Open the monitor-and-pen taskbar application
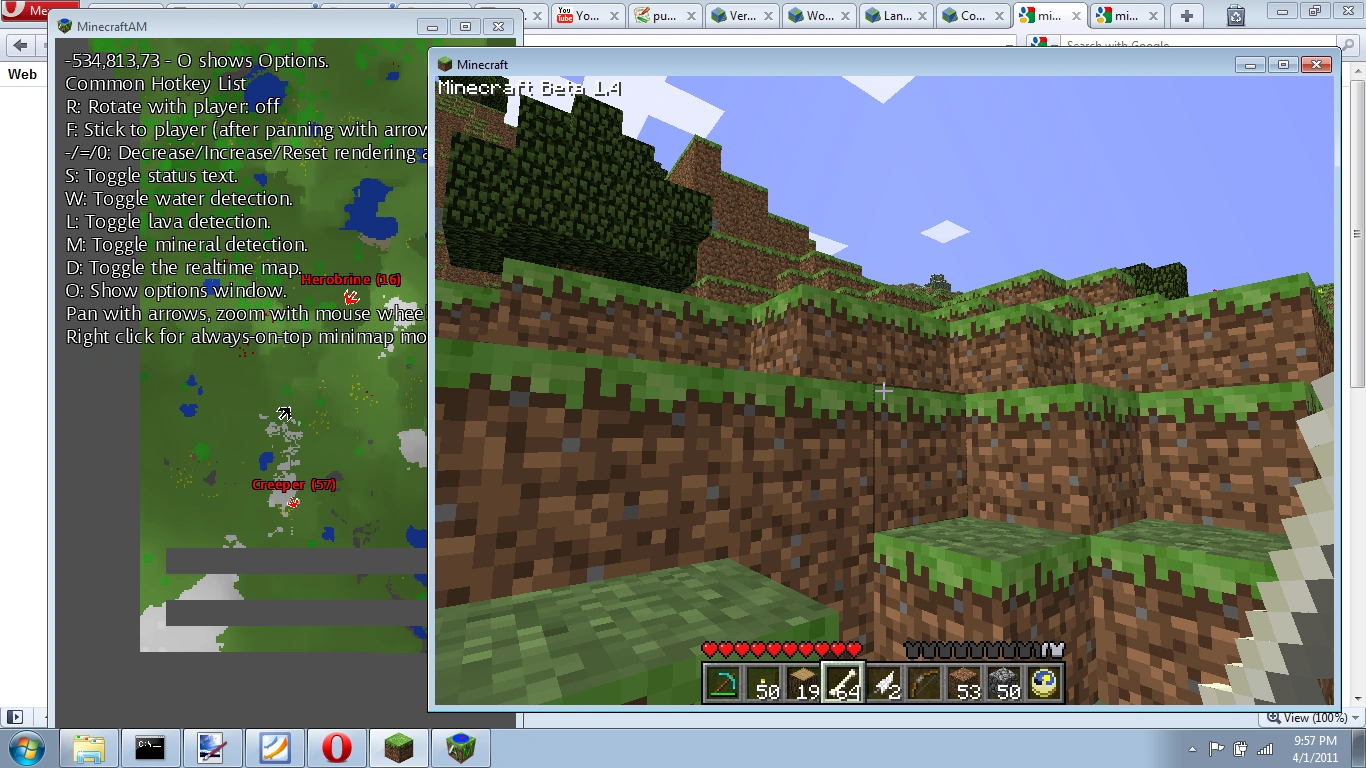This screenshot has width=1366, height=768. click(213, 748)
